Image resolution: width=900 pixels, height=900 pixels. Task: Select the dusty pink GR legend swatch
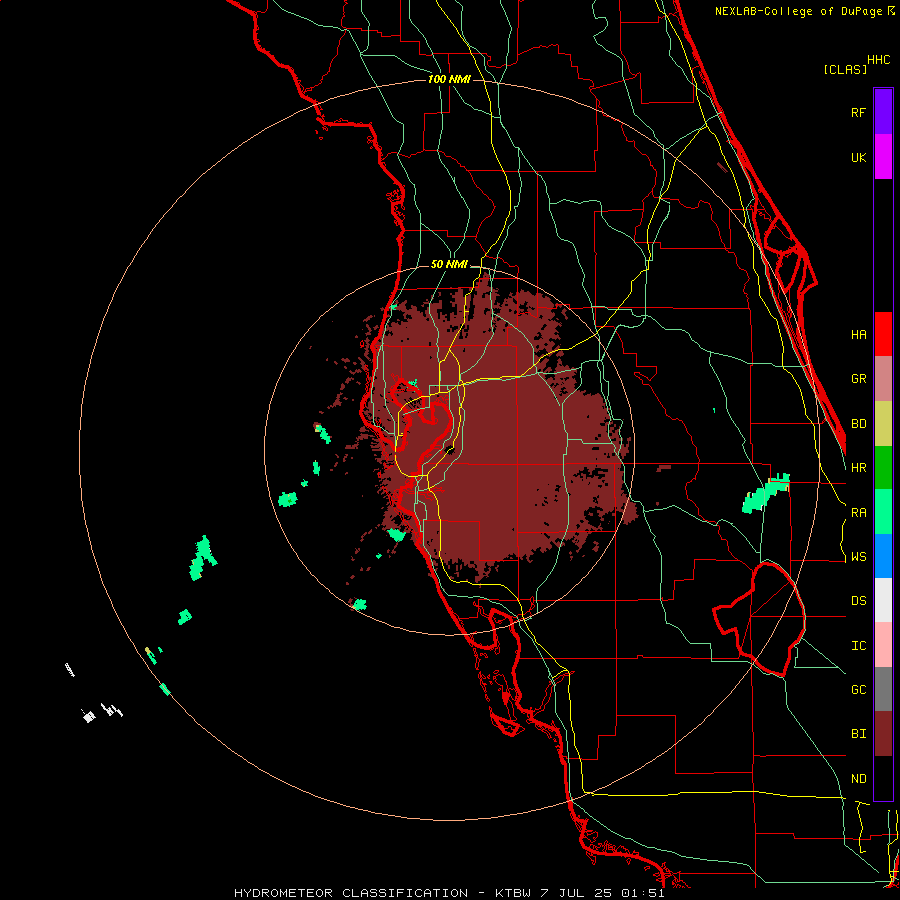click(883, 379)
